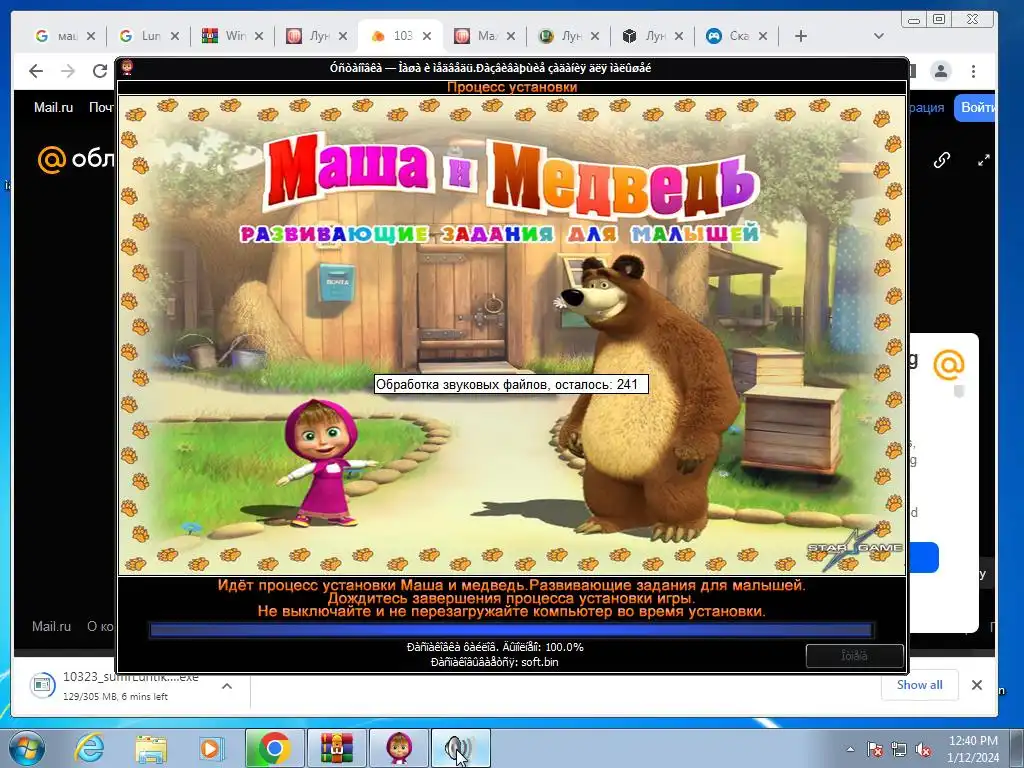Click the 'Процесс установки' heading text
1024x768 pixels.
(512, 87)
